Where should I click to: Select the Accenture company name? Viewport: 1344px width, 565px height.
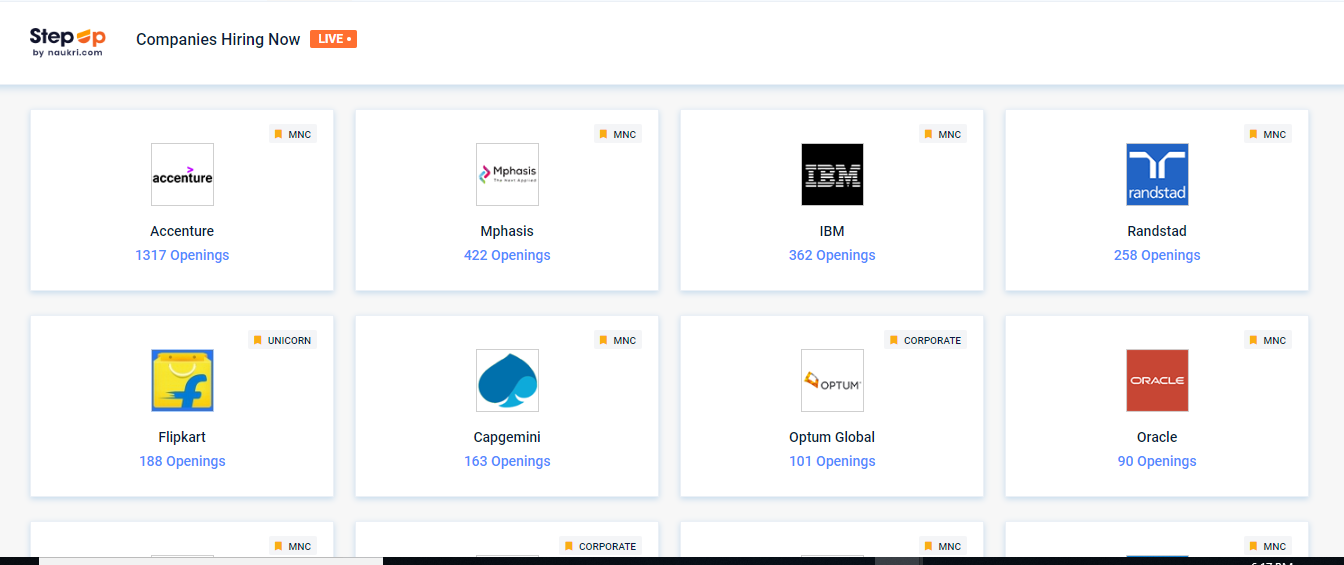pos(182,231)
